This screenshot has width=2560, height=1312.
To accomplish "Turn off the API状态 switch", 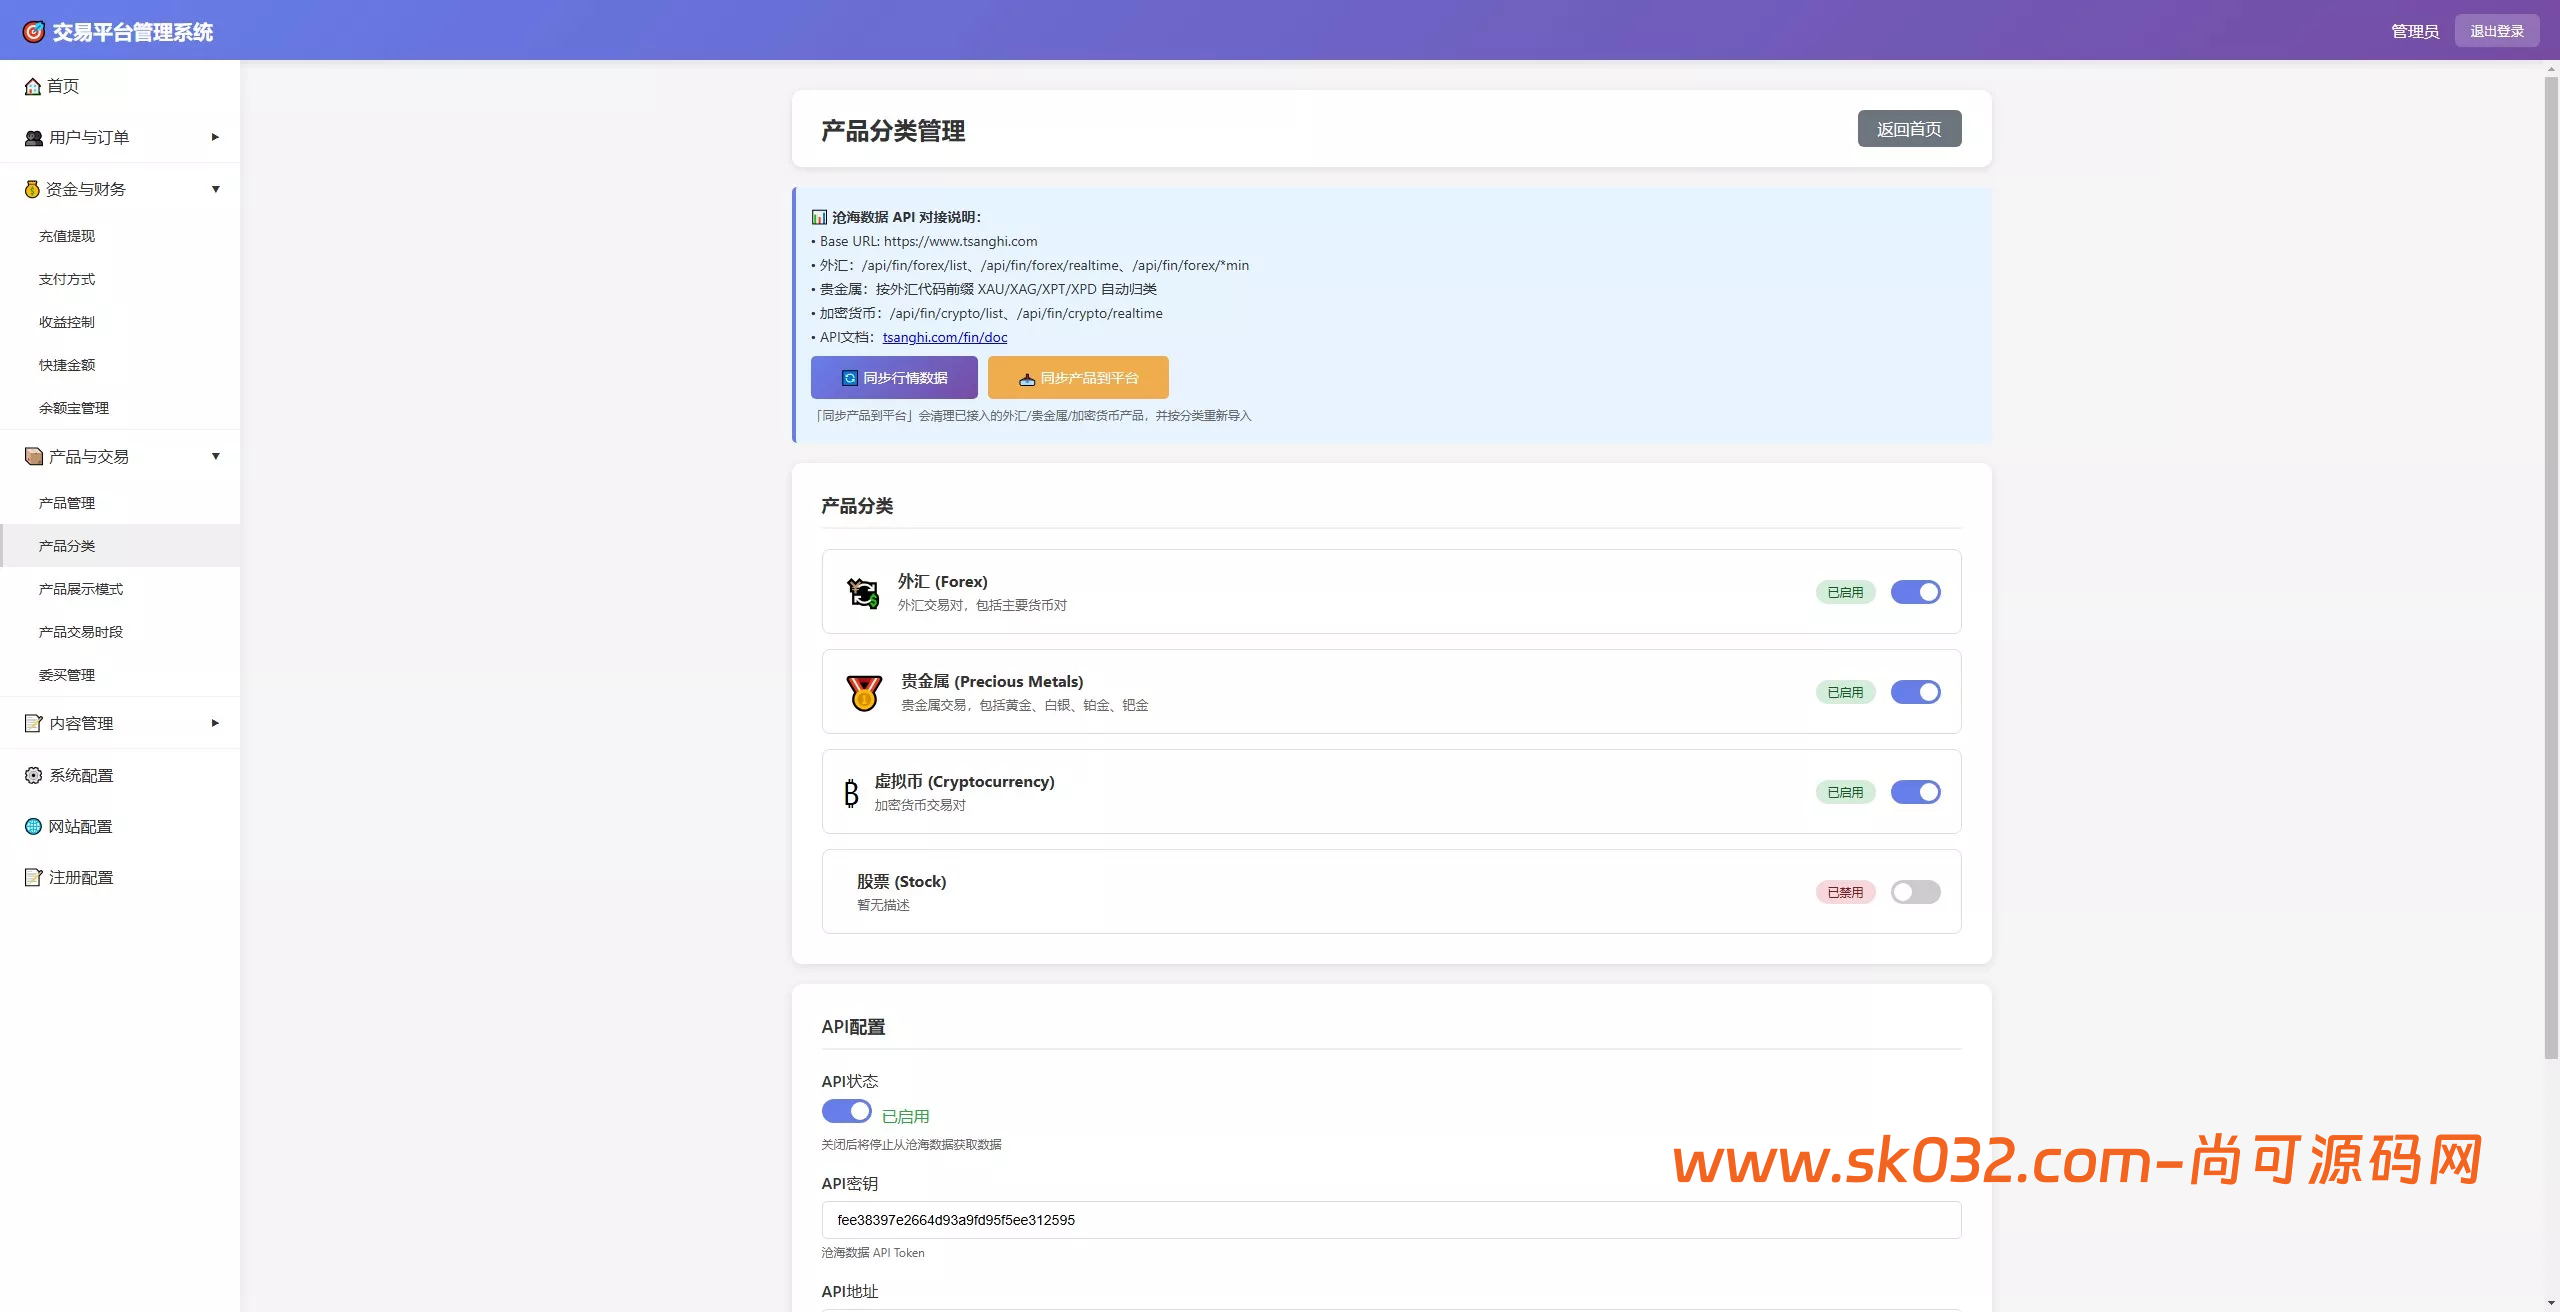I will [x=846, y=1111].
